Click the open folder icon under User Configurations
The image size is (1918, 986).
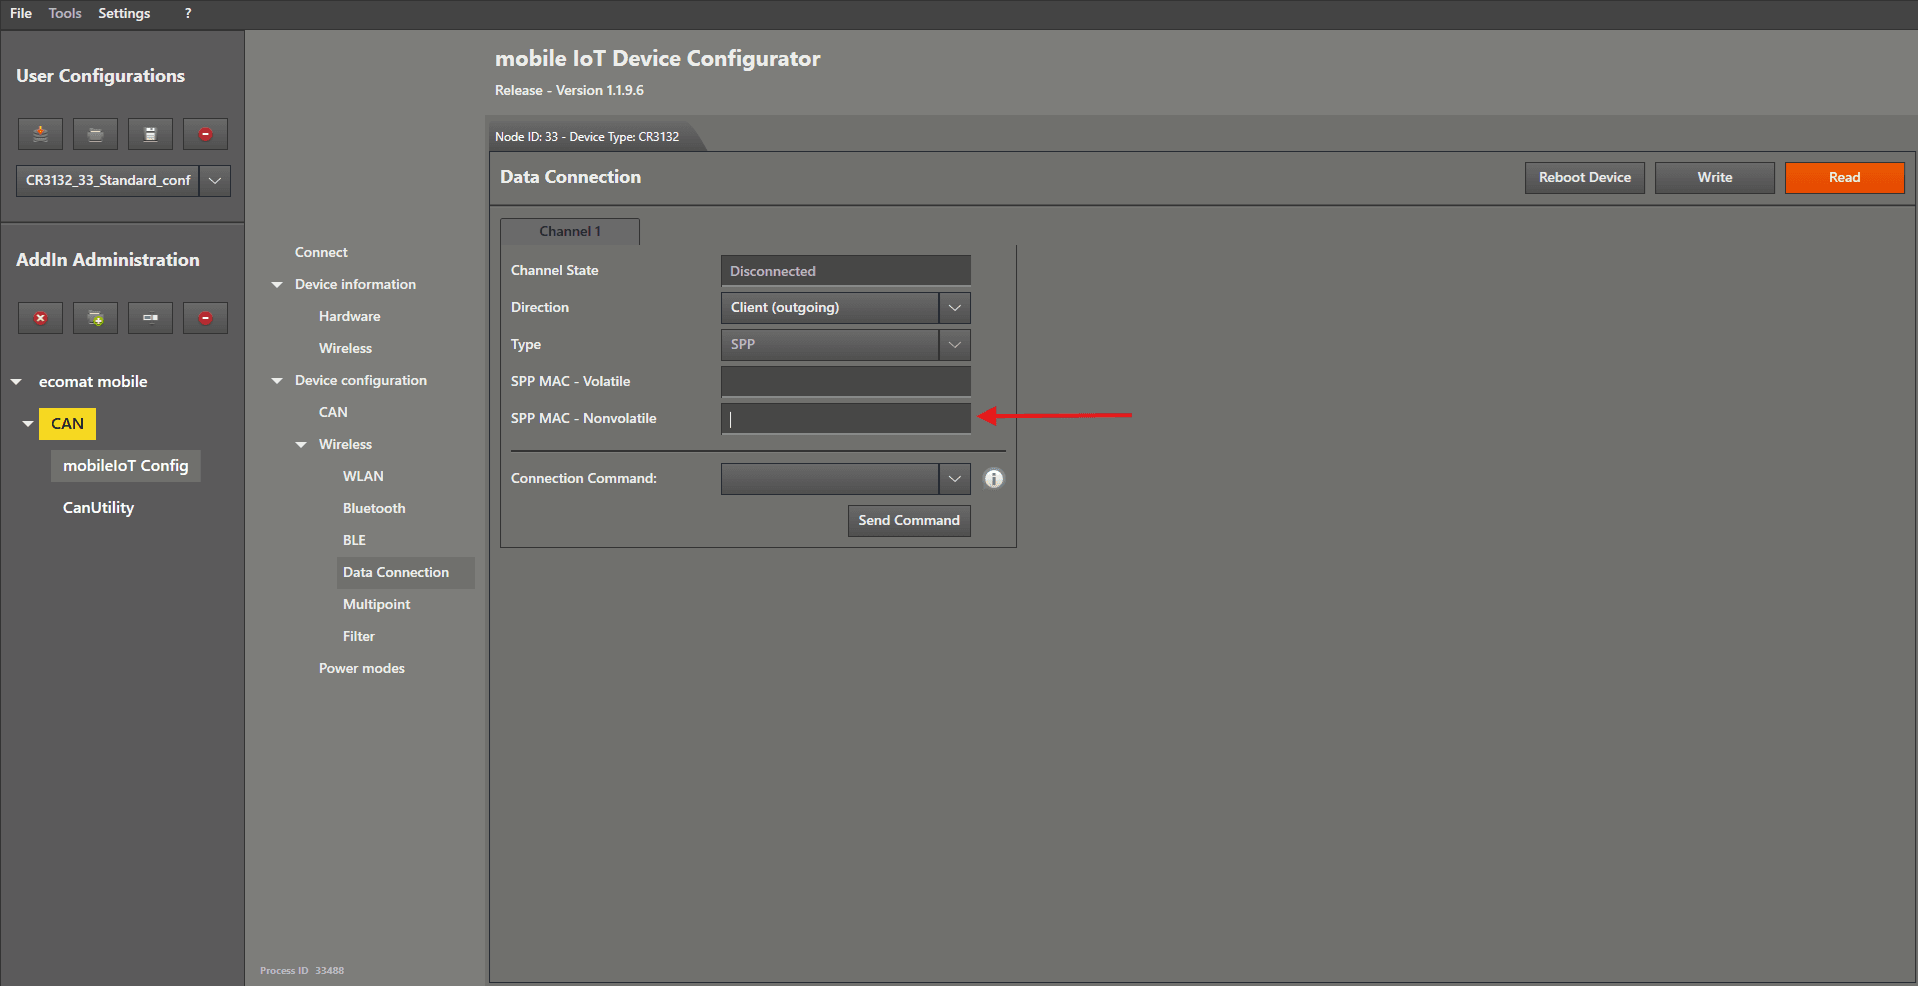pos(95,134)
